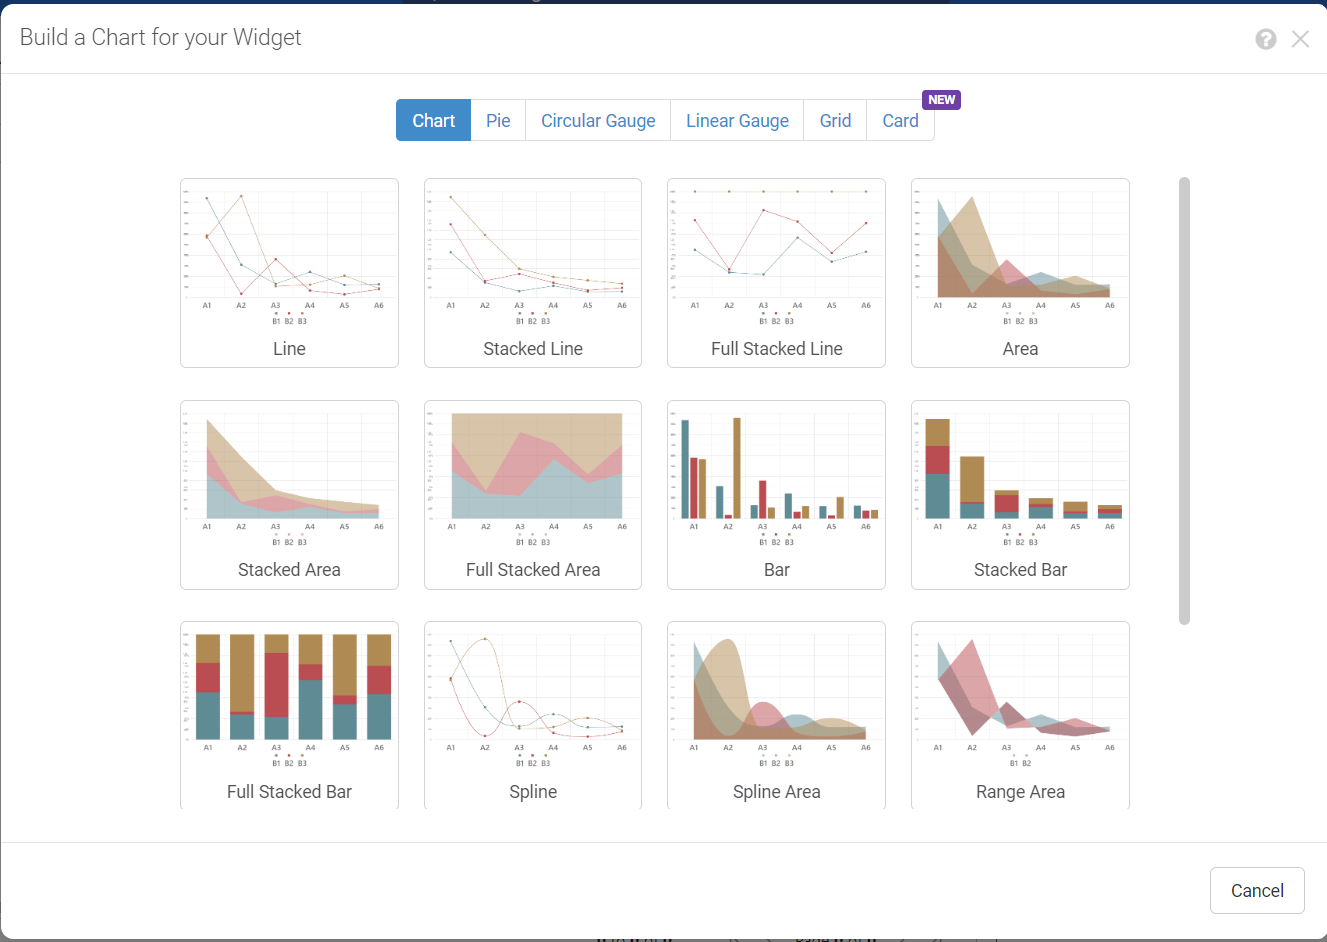The height and width of the screenshot is (942, 1327).
Task: Pick the Spline Area chart
Action: (776, 714)
